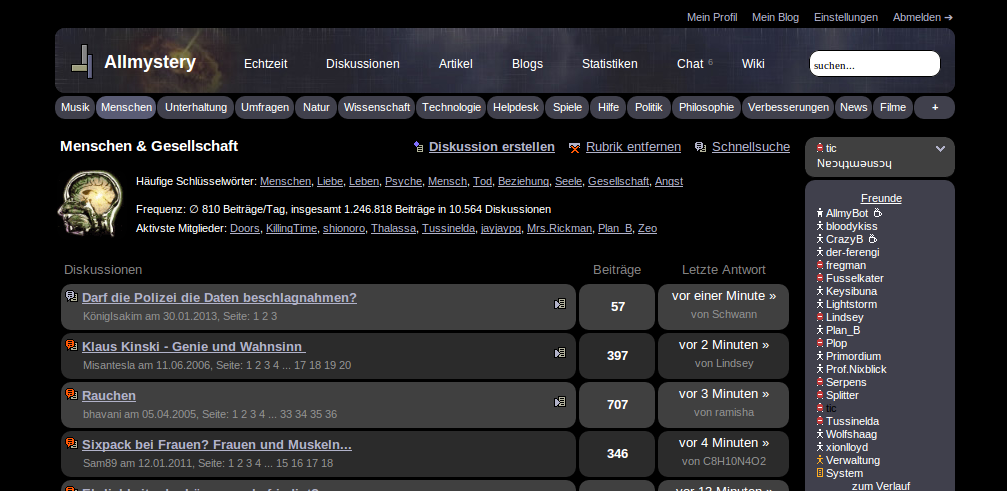Open discussion Darf die Polizei die Daten beschlagnahmen

click(220, 298)
